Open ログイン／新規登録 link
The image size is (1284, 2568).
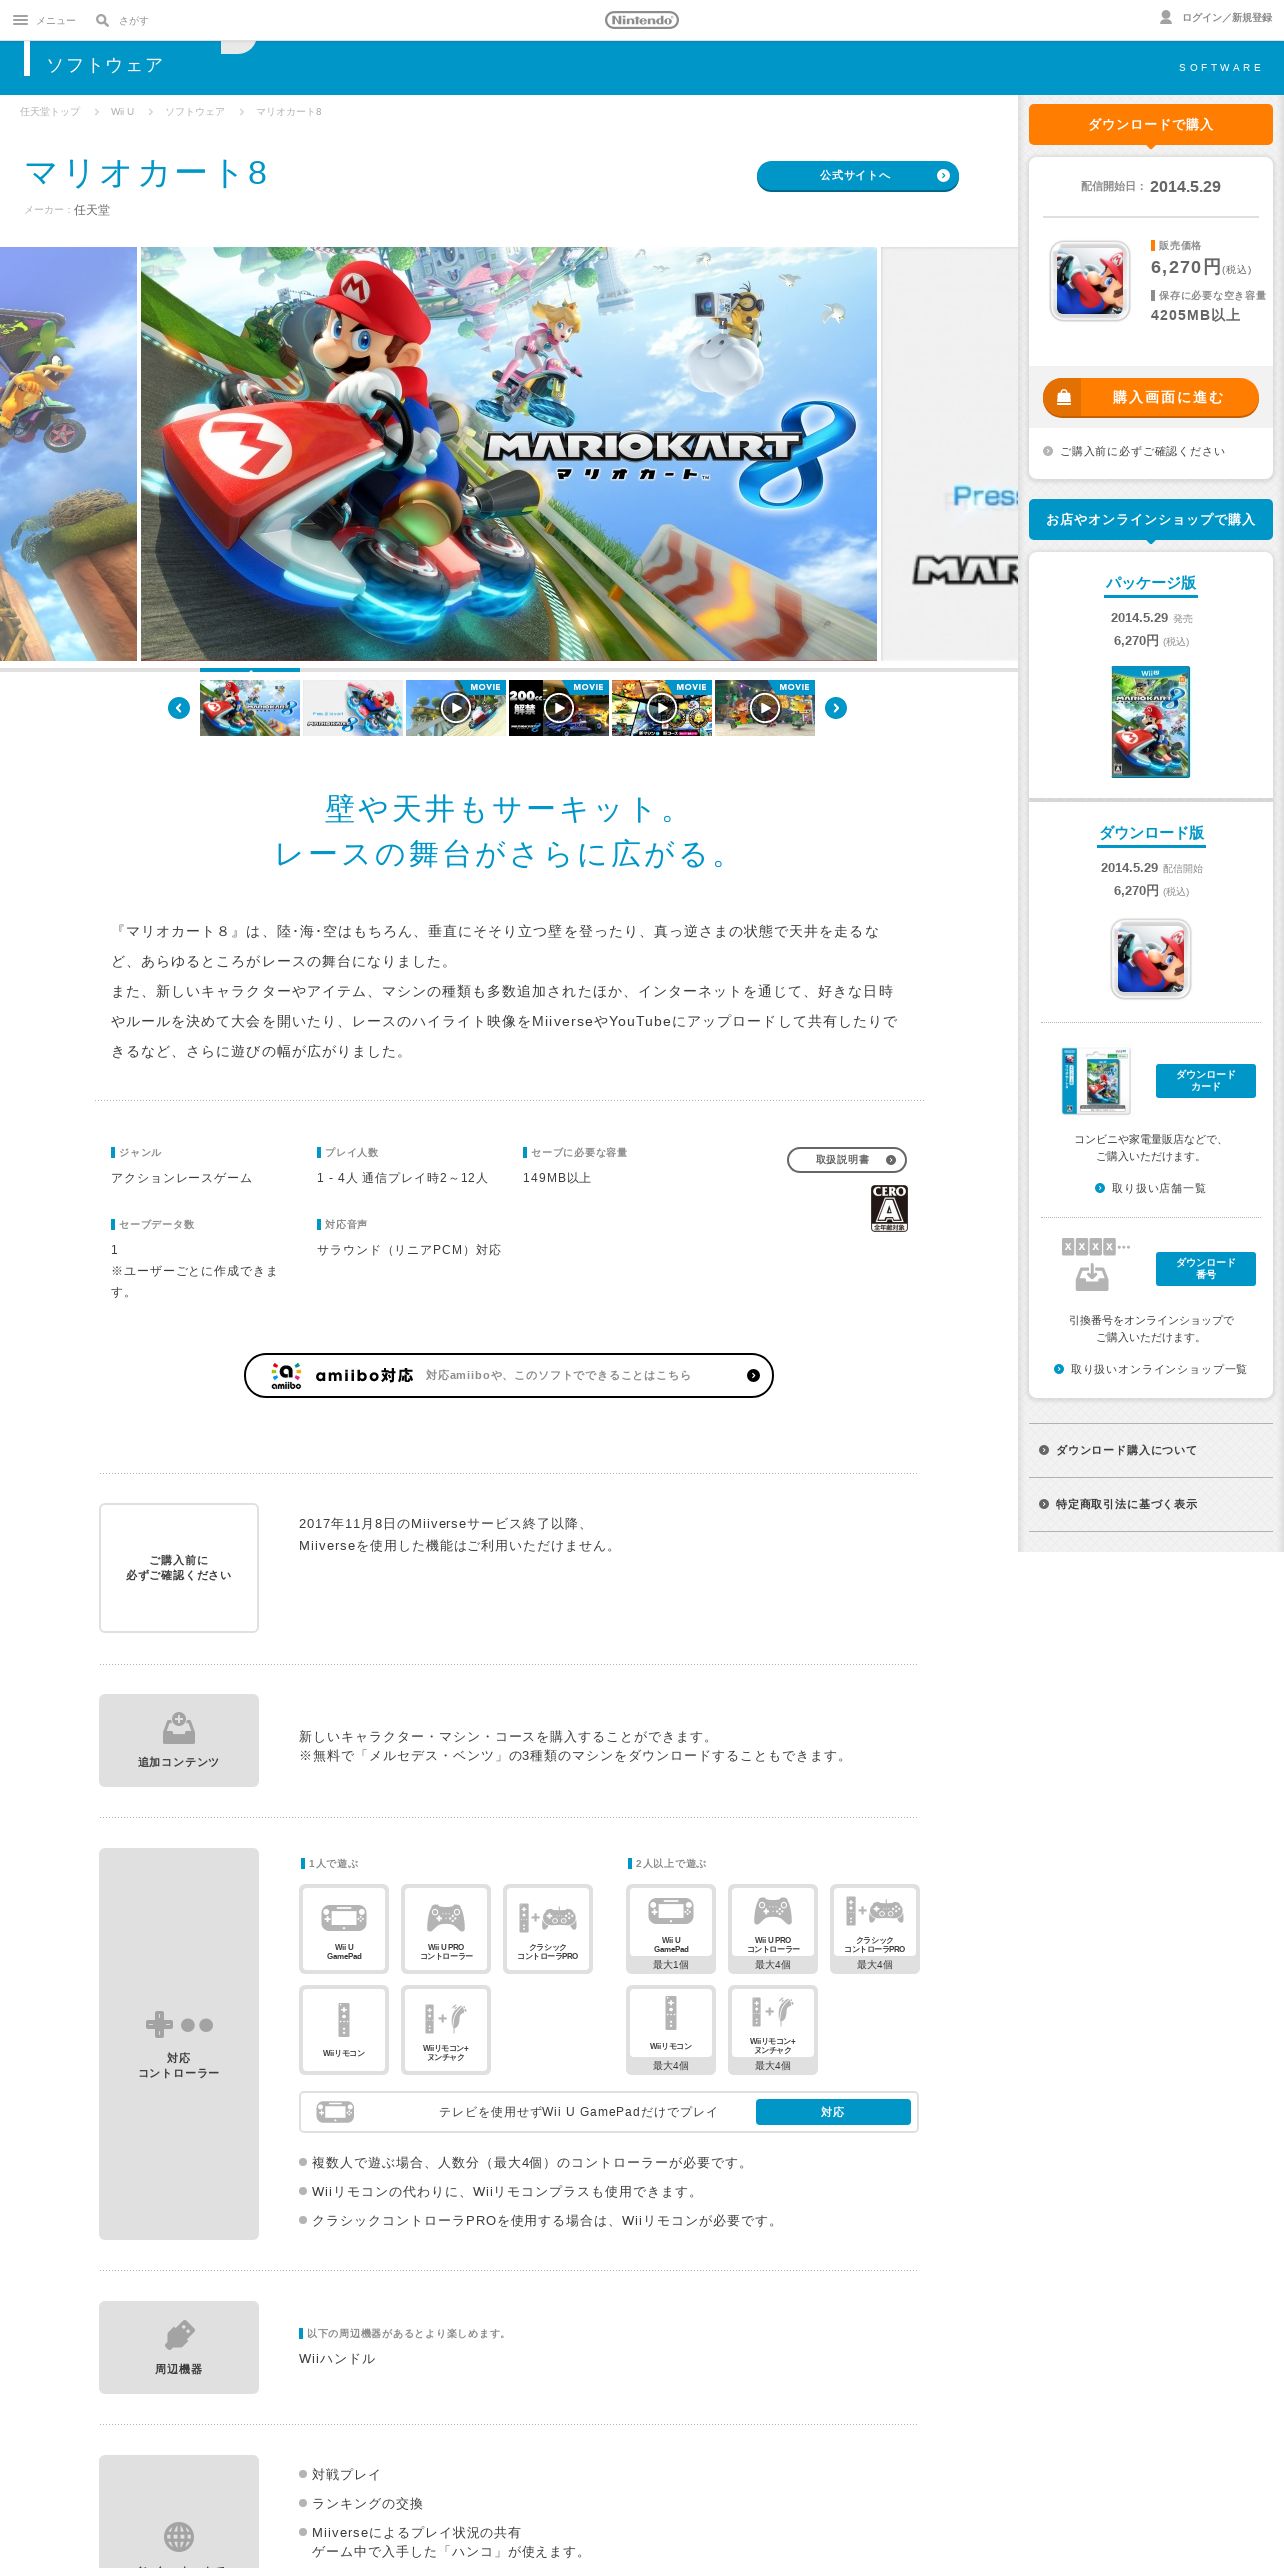pyautogui.click(x=1227, y=18)
